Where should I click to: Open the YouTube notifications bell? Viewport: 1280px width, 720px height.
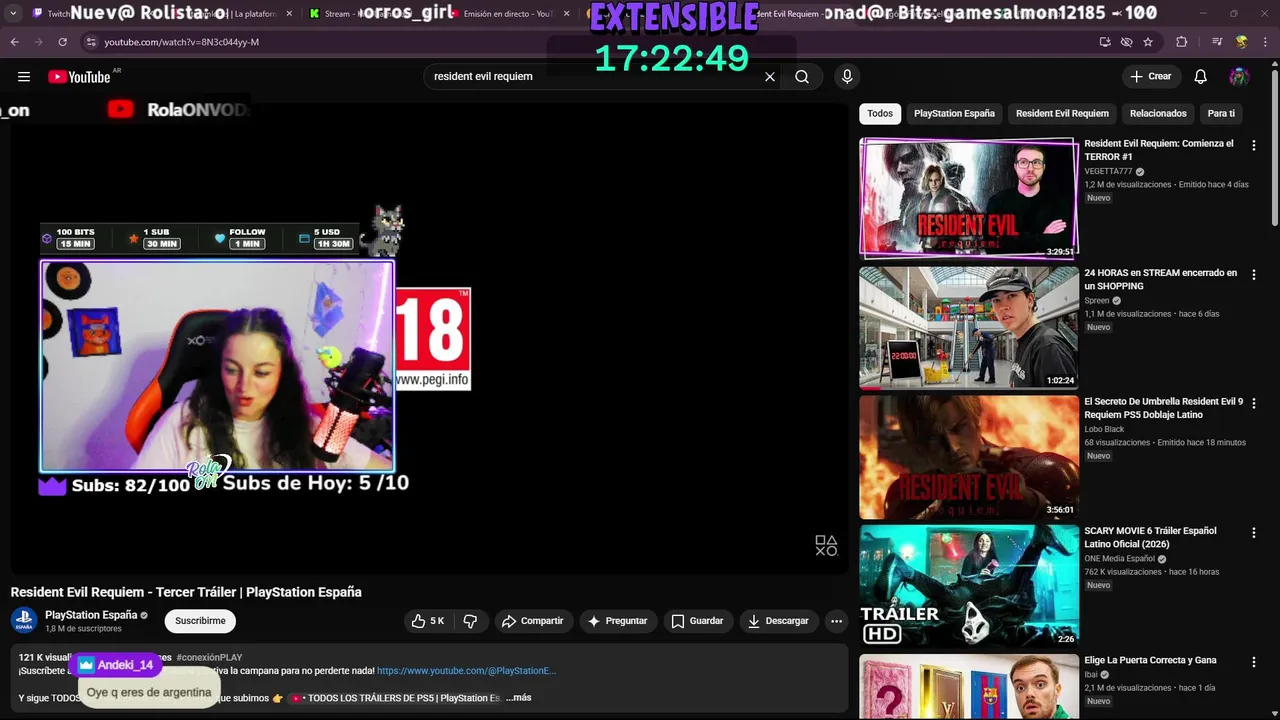[1201, 77]
